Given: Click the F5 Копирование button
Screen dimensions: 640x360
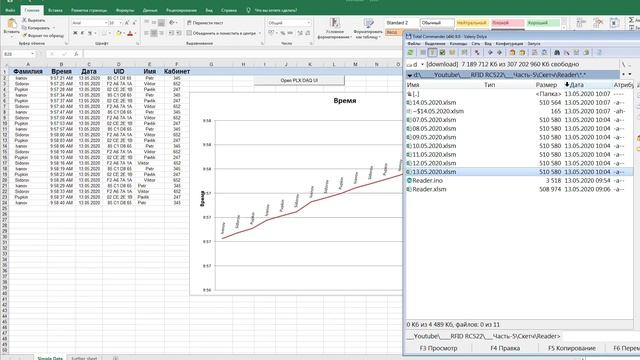Looking at the screenshot, I should point(571,348).
